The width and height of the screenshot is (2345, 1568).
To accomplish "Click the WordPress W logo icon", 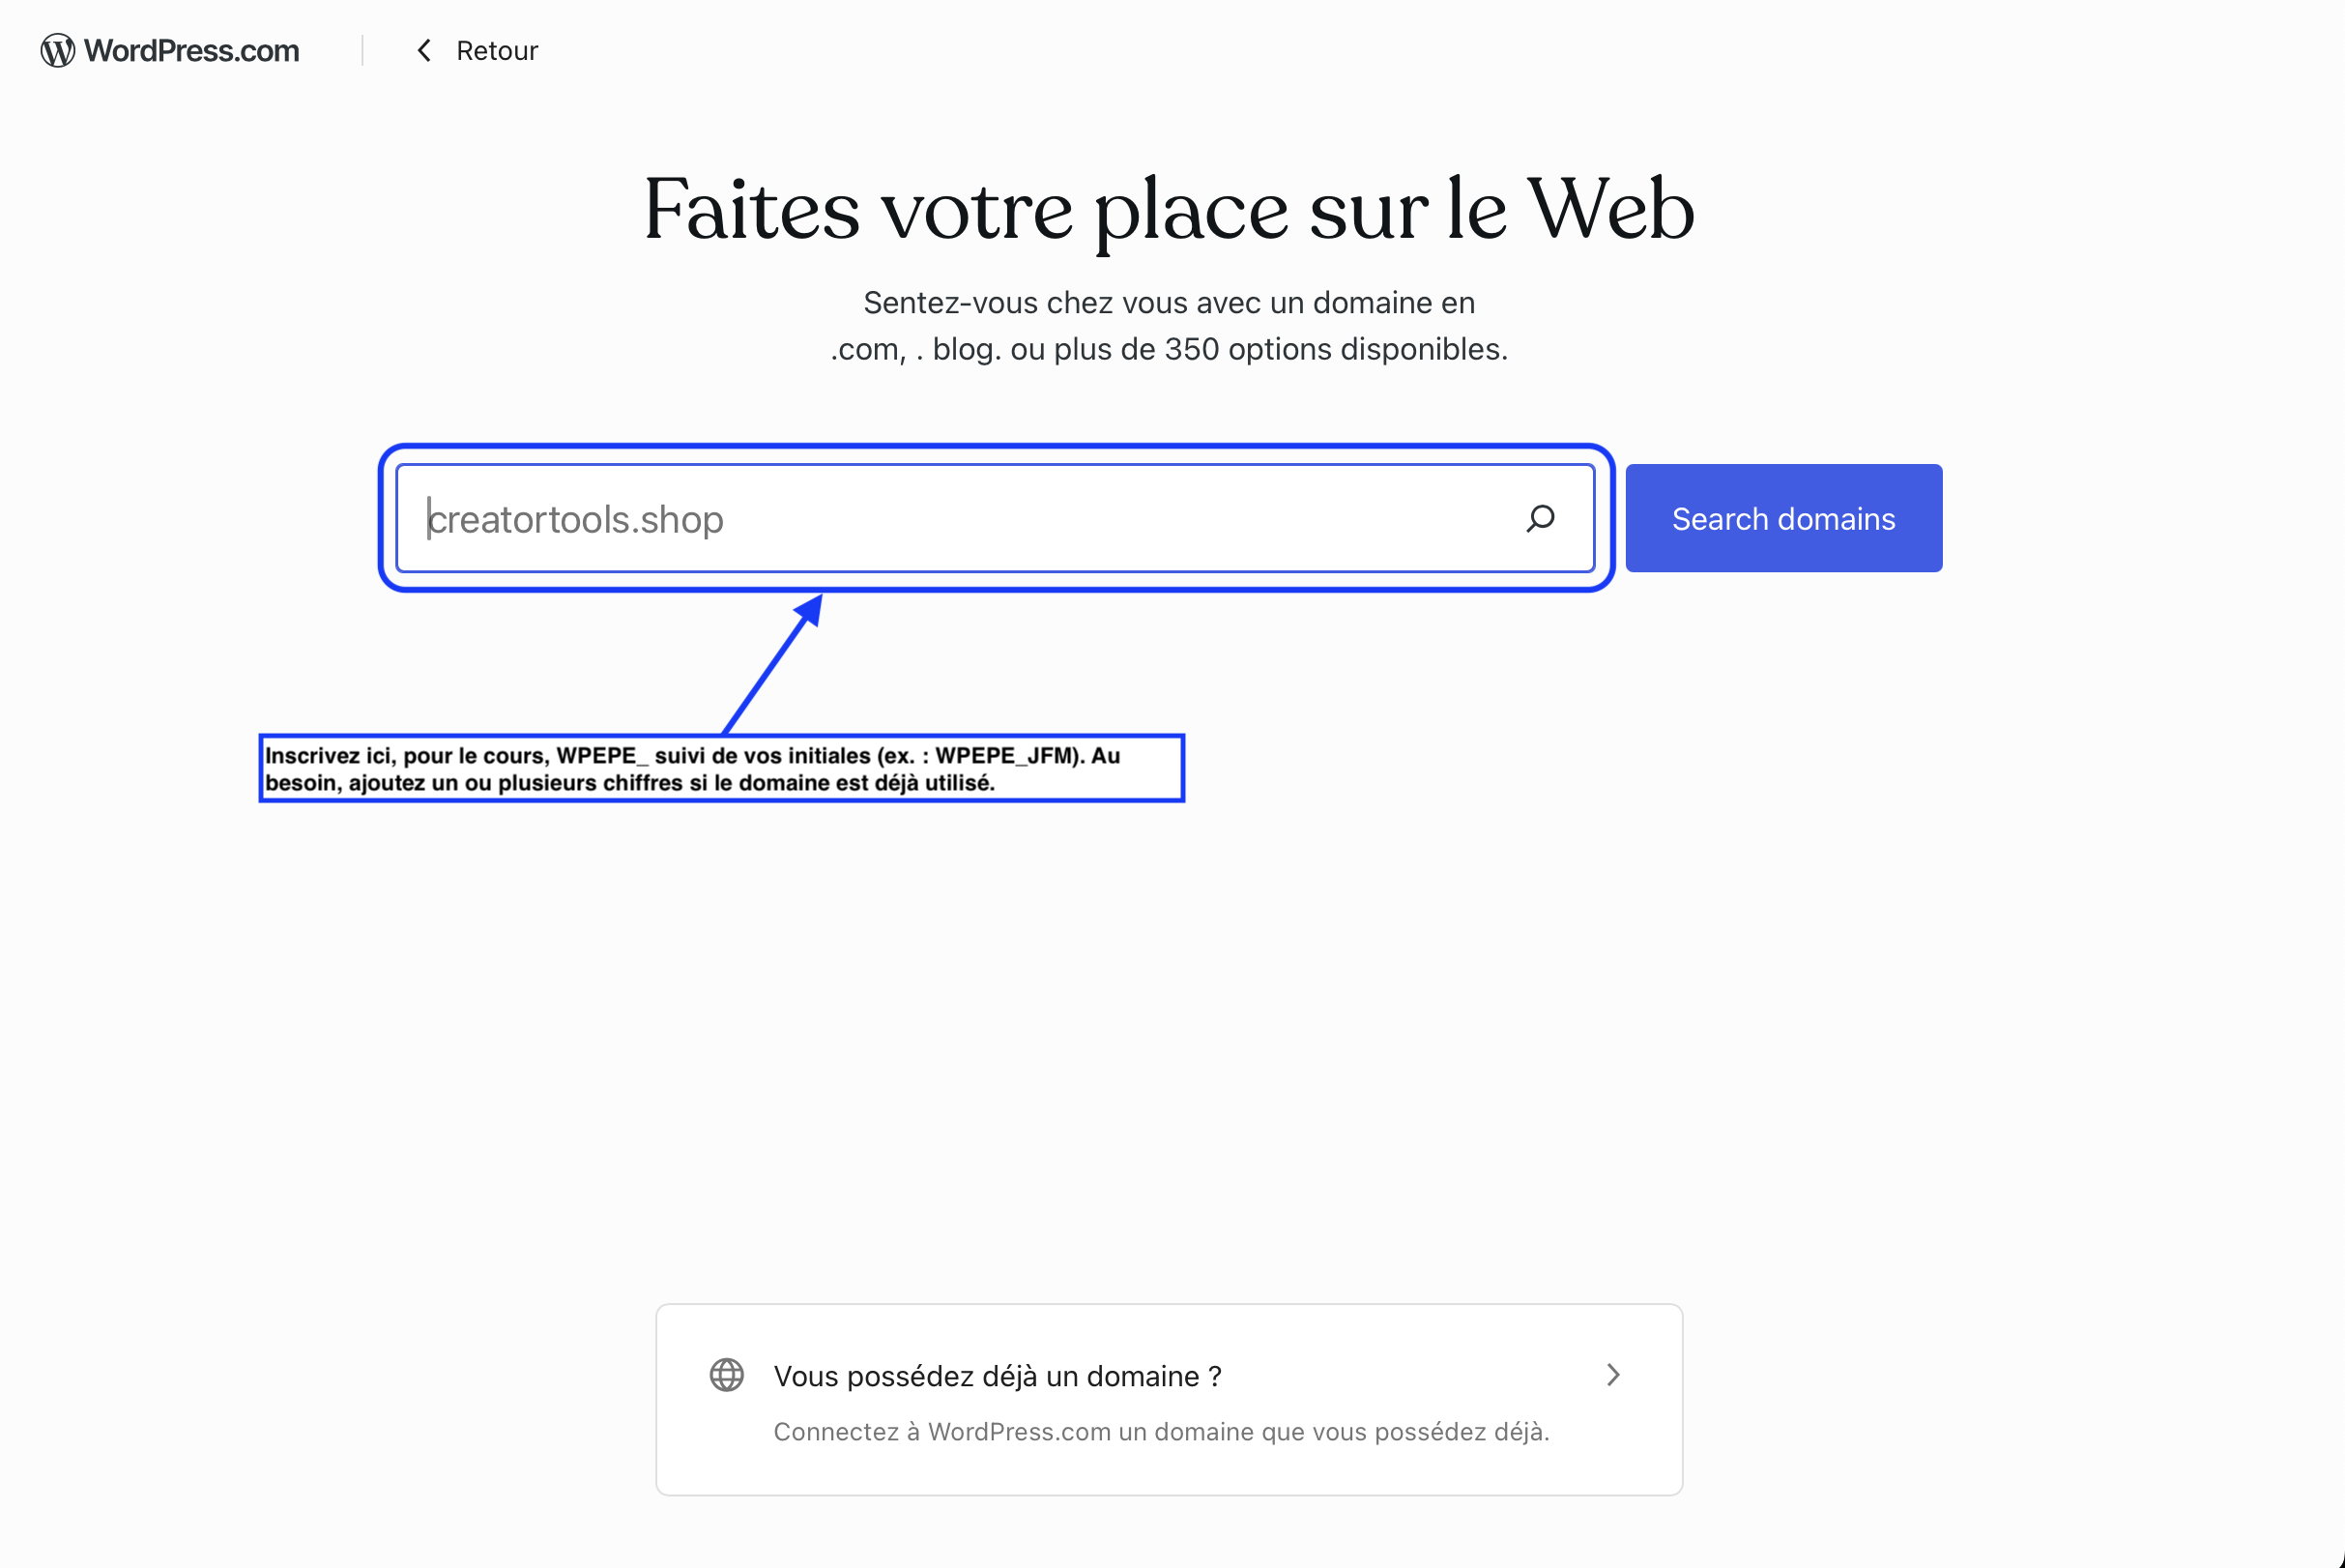I will 58,51.
